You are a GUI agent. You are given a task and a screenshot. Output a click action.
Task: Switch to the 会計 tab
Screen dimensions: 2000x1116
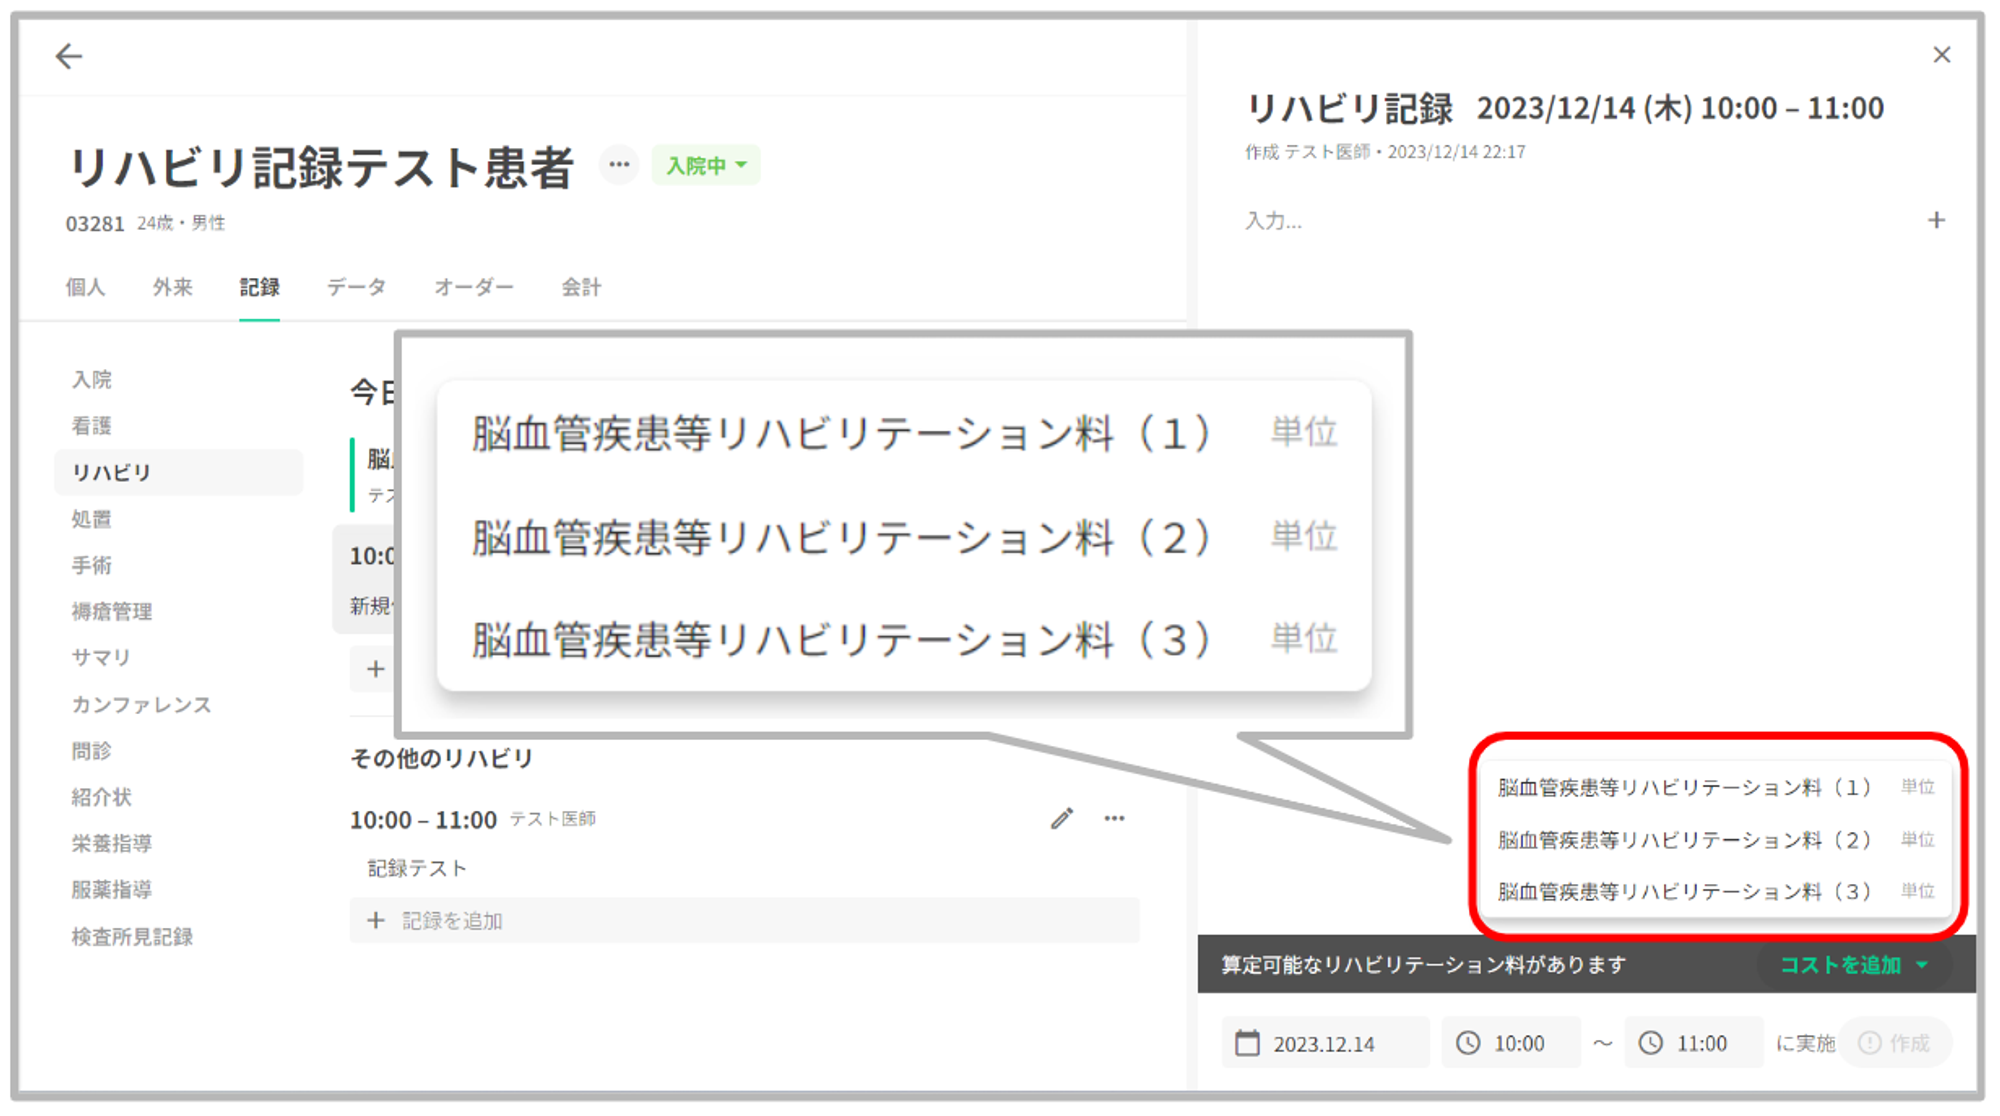click(581, 288)
